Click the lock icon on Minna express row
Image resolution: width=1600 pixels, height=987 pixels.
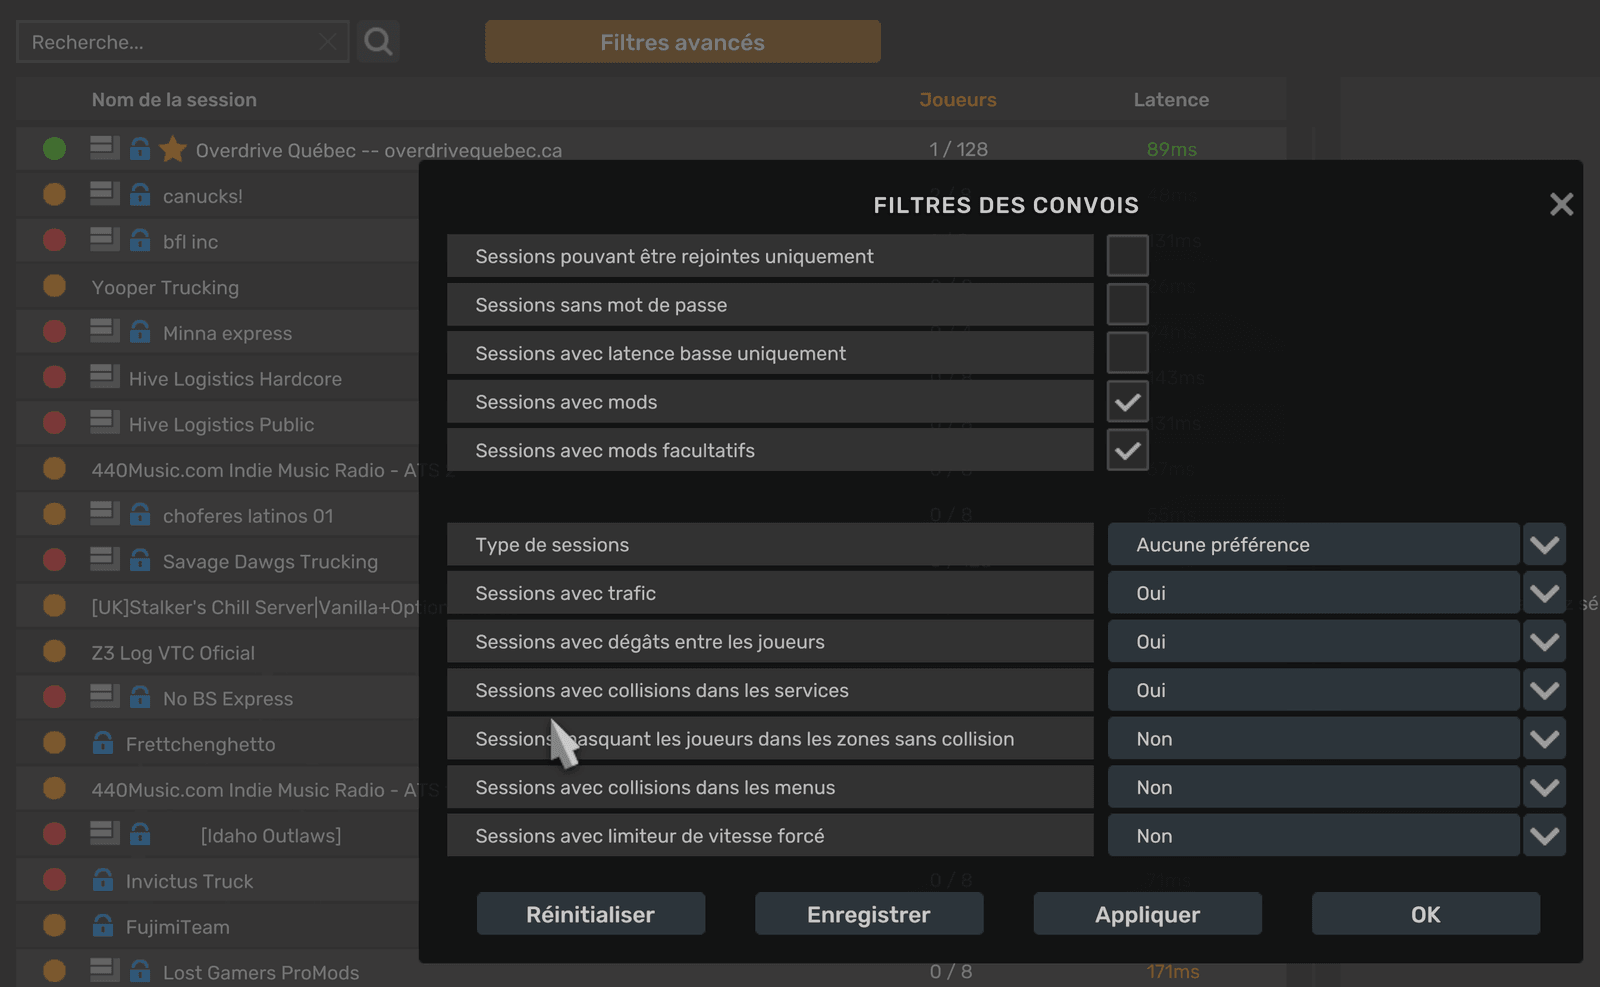140,332
